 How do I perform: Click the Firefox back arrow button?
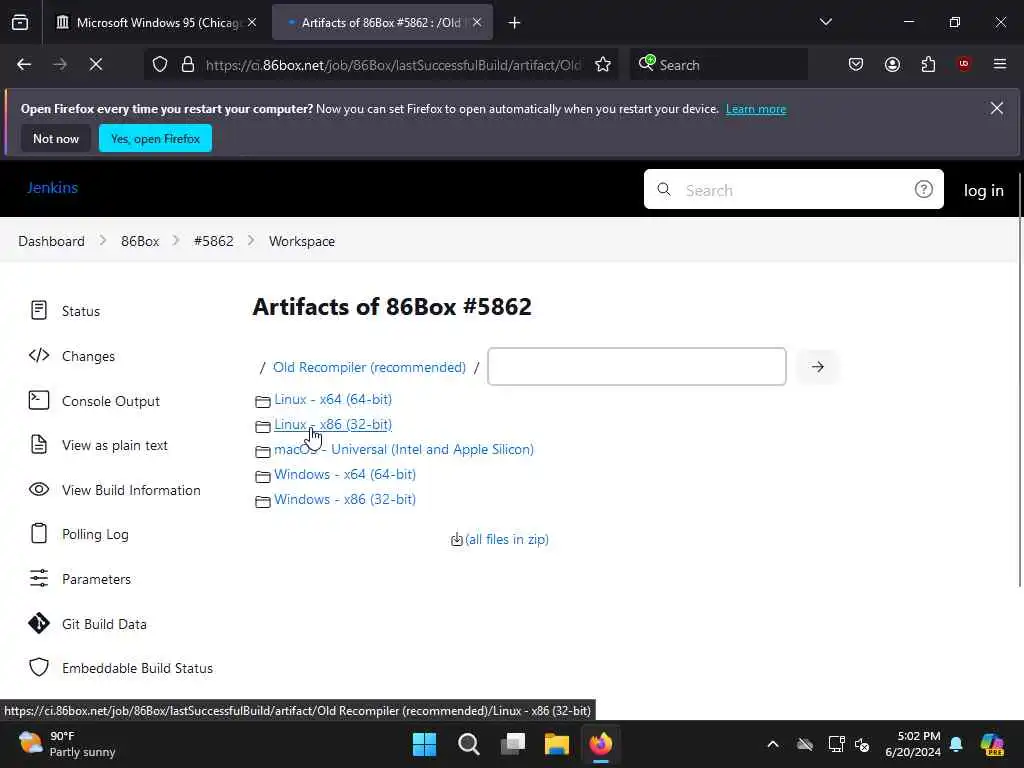(x=24, y=64)
